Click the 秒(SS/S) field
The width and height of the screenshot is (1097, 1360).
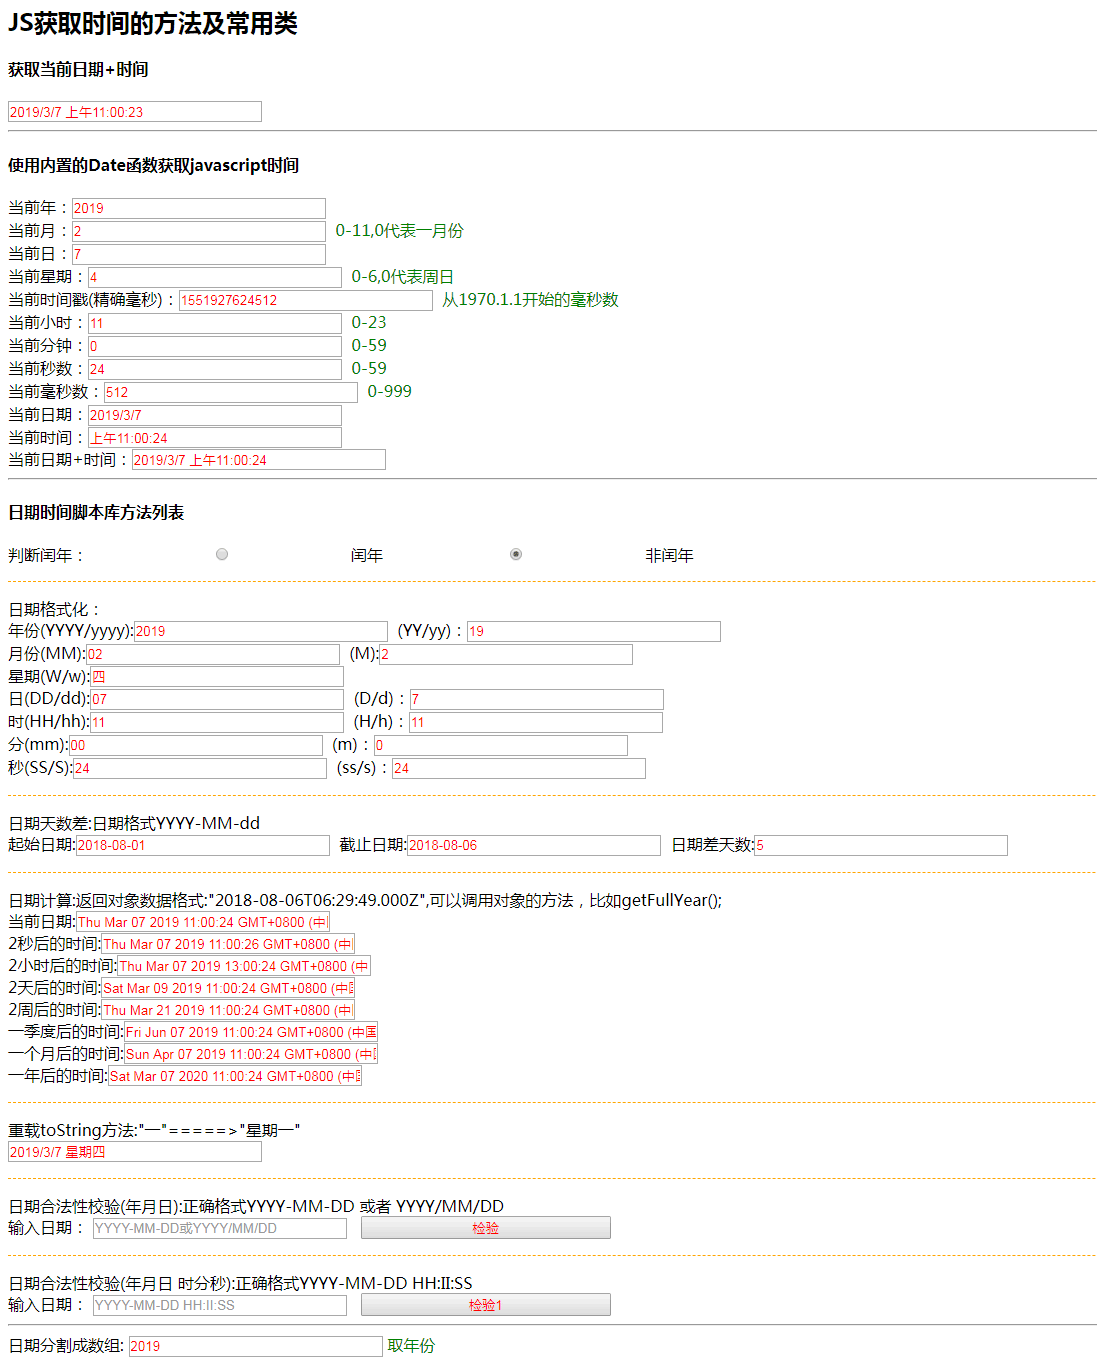click(x=200, y=768)
